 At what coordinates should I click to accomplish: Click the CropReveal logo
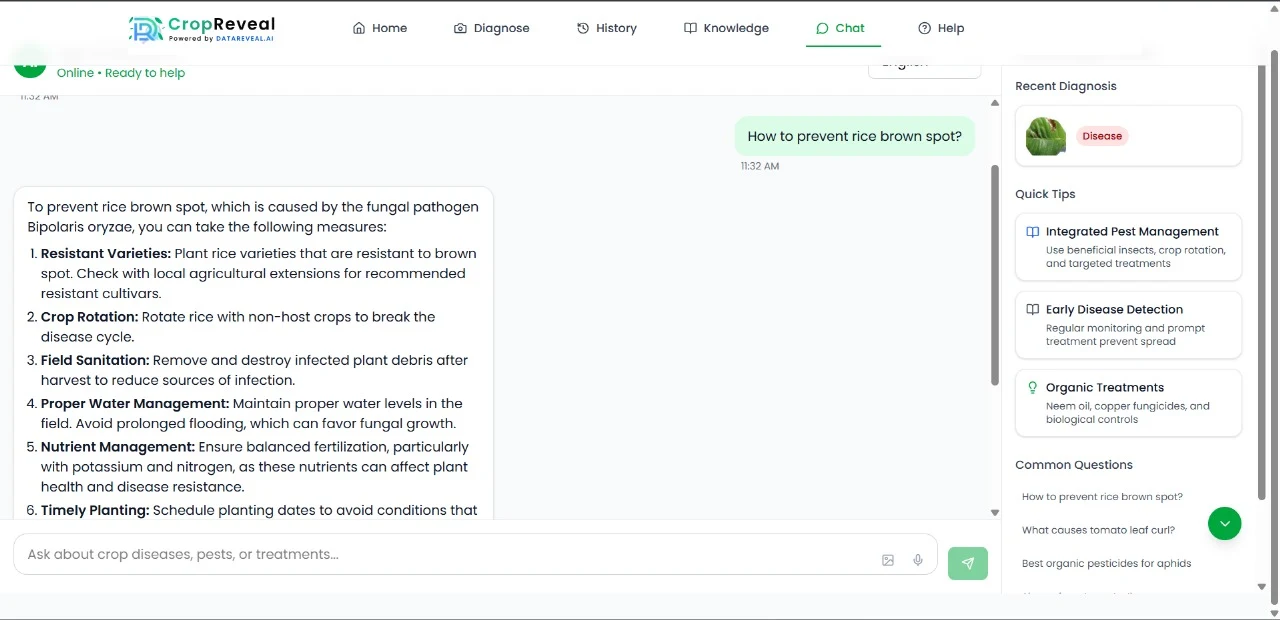[x=200, y=28]
